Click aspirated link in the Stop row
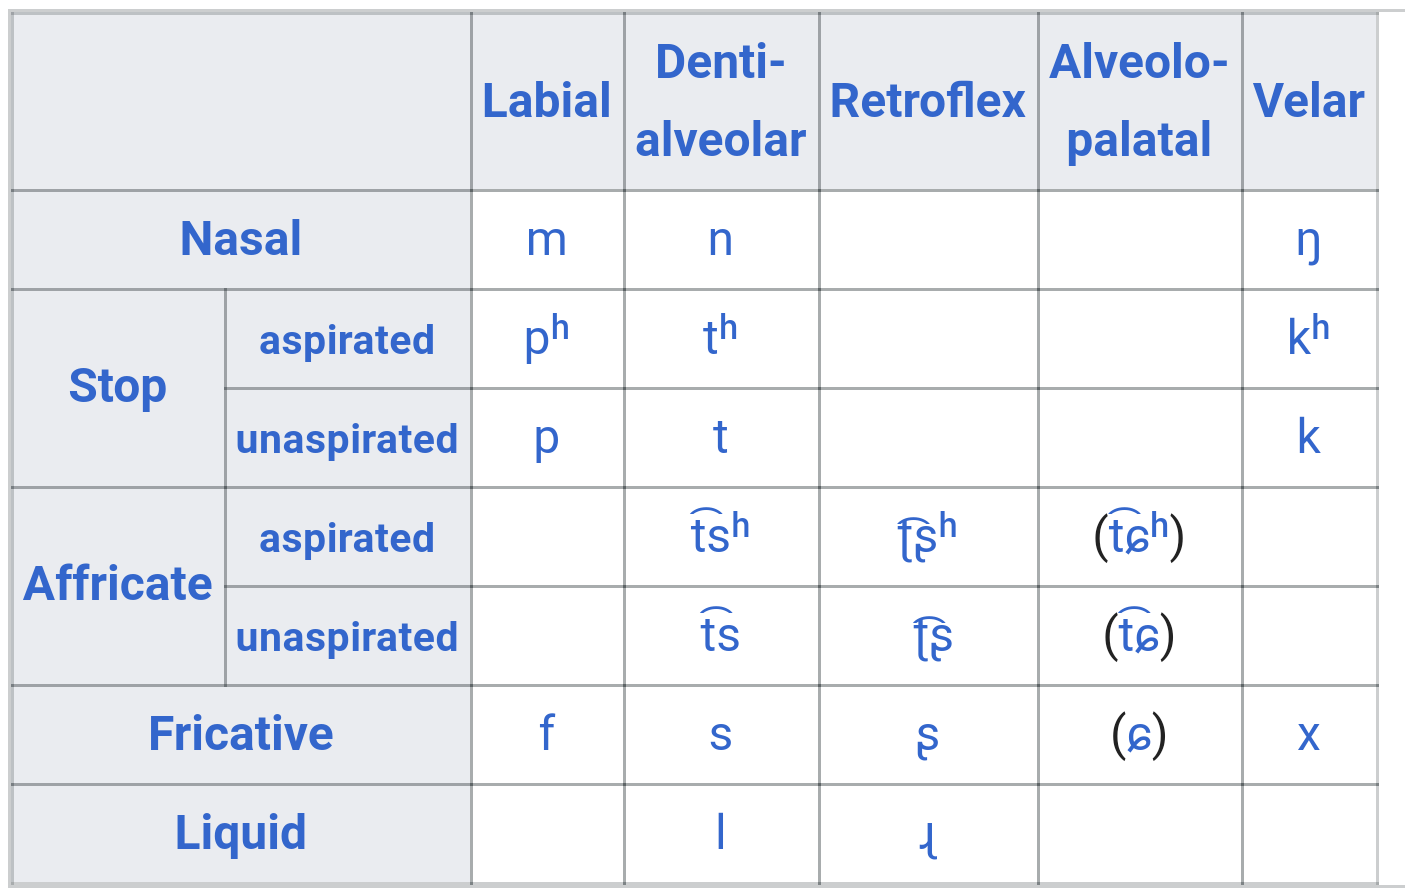The width and height of the screenshot is (1405, 894). click(x=346, y=340)
